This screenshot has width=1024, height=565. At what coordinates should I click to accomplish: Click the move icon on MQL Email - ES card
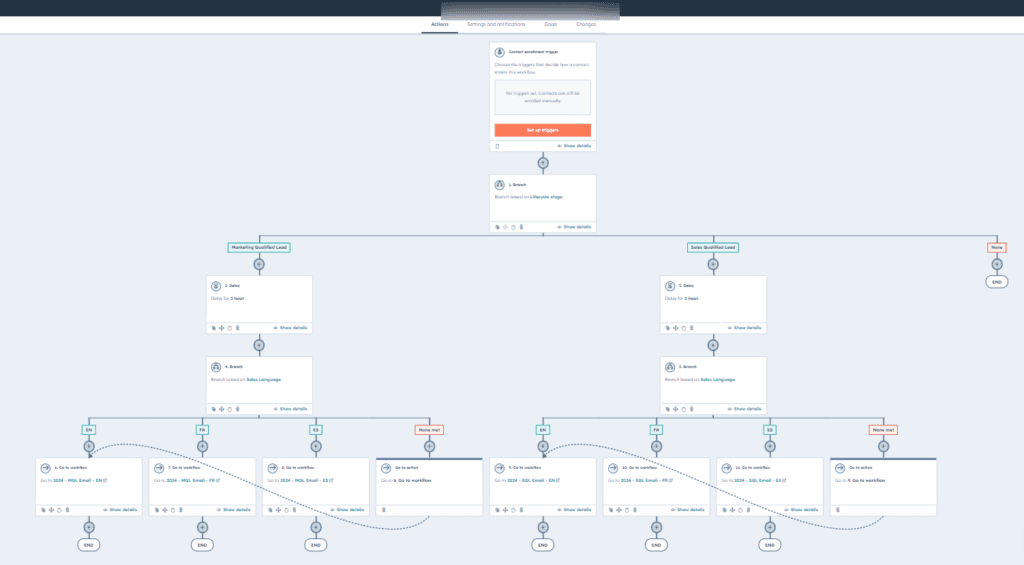[x=278, y=509]
